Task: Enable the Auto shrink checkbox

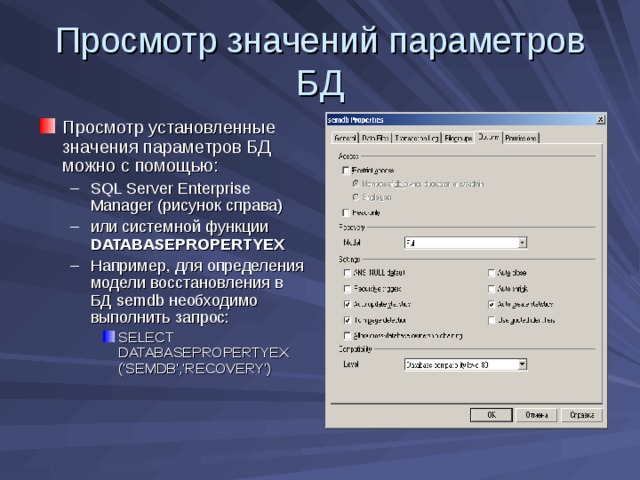Action: pos(492,288)
